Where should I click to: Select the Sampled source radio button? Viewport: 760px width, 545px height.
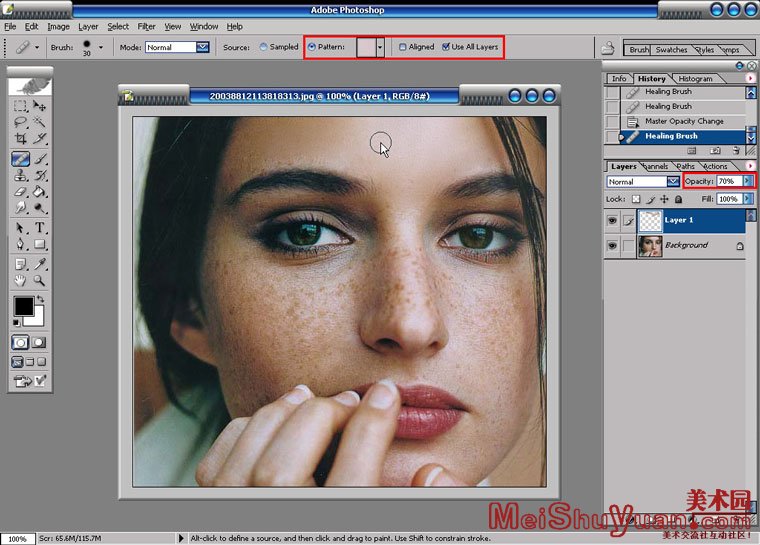click(x=264, y=47)
